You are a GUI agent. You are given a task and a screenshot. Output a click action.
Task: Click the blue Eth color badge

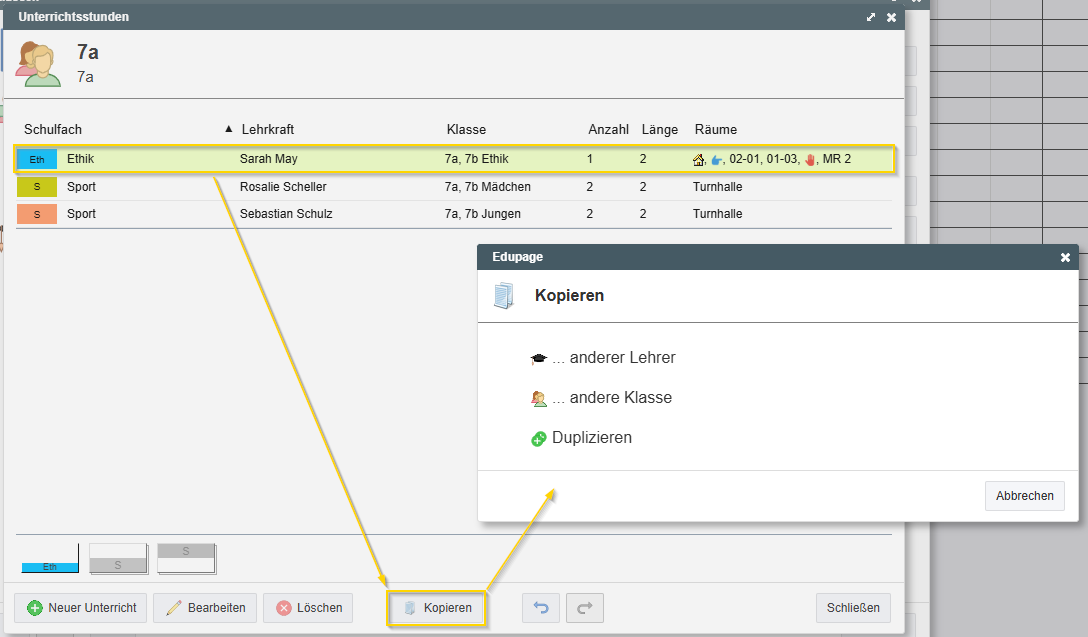pyautogui.click(x=37, y=160)
